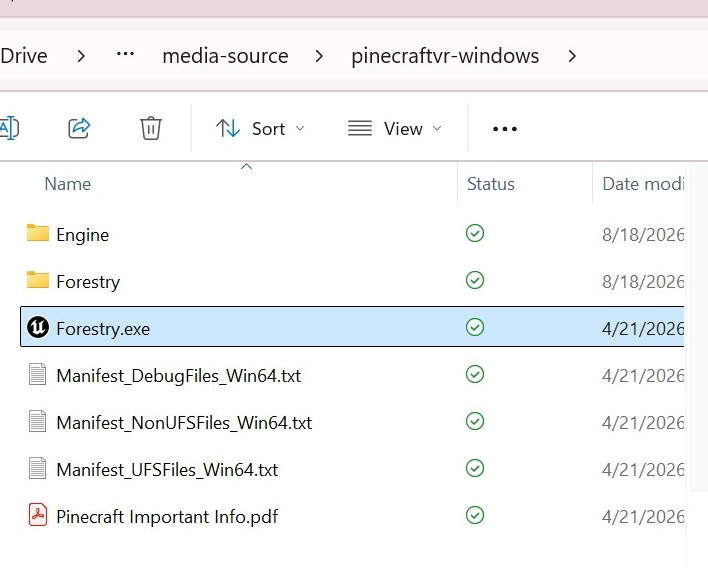Click the Forestry.exe file name
The image size is (708, 568).
pyautogui.click(x=103, y=329)
